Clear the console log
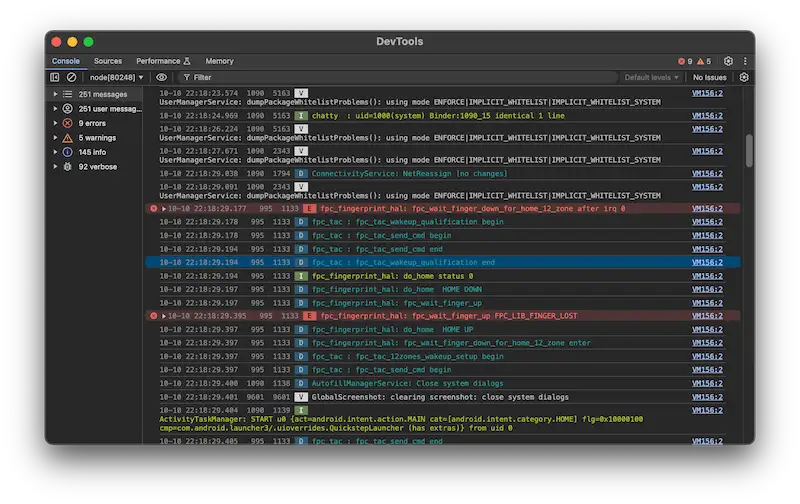Image resolution: width=800 pixels, height=504 pixels. click(71, 77)
